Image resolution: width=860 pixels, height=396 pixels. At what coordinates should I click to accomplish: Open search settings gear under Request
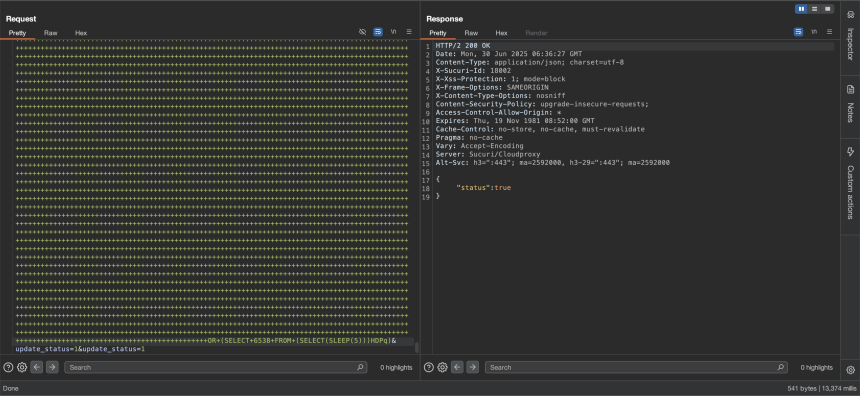point(22,367)
